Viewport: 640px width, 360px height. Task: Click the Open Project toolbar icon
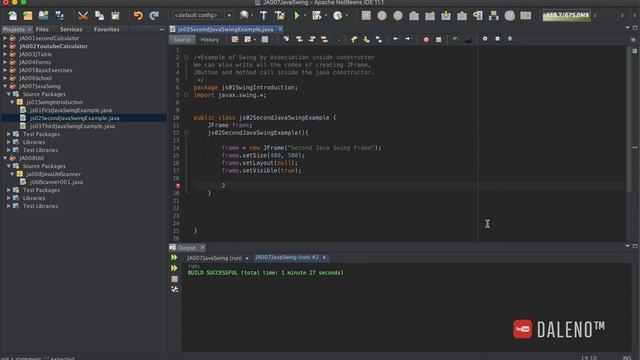(43, 16)
